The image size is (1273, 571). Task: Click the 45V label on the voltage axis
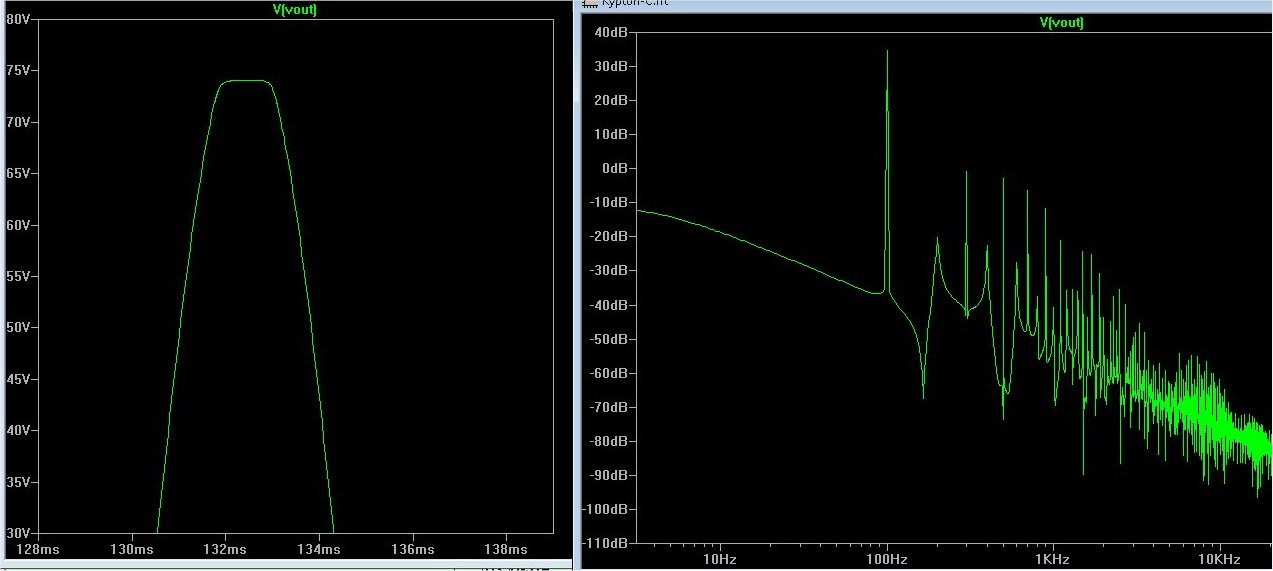click(19, 379)
